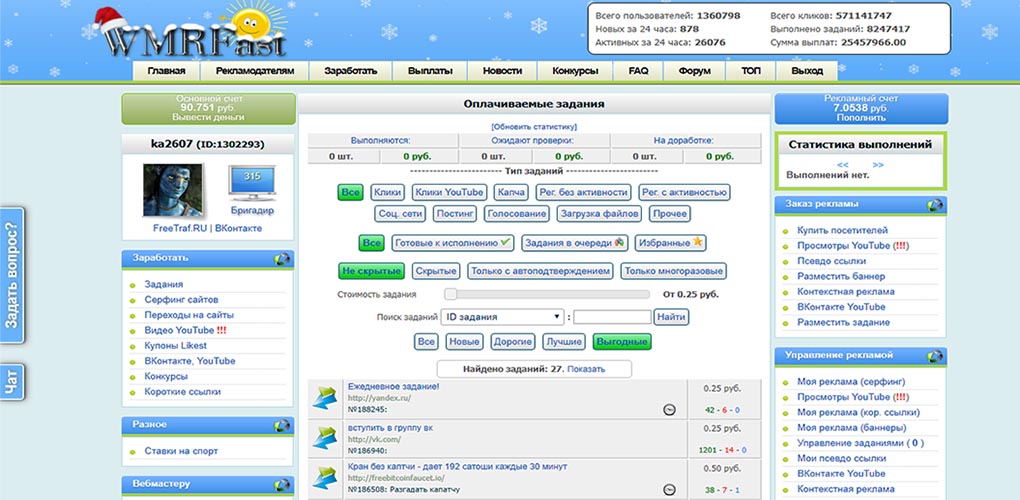This screenshot has height=500, width=1020.
Task: Open the Avatar profile picture
Action: click(173, 190)
